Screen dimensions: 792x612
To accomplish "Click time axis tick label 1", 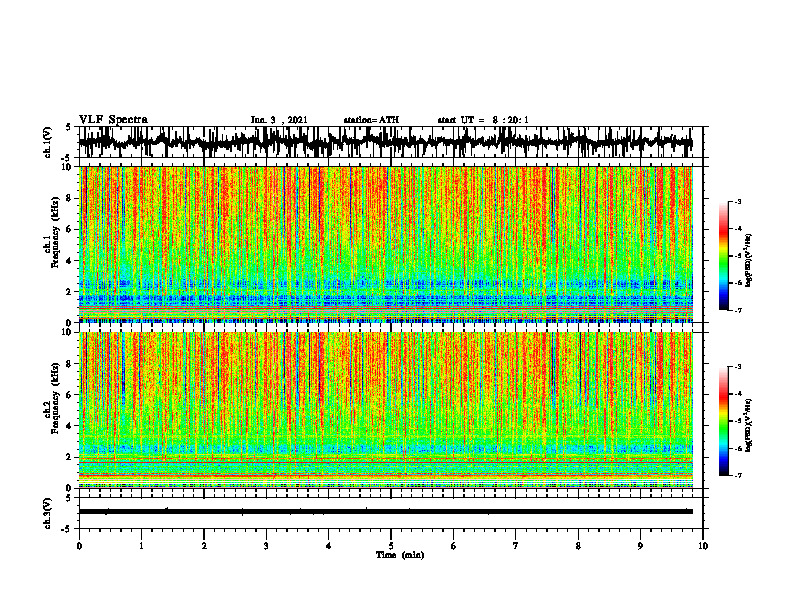I will tap(141, 546).
